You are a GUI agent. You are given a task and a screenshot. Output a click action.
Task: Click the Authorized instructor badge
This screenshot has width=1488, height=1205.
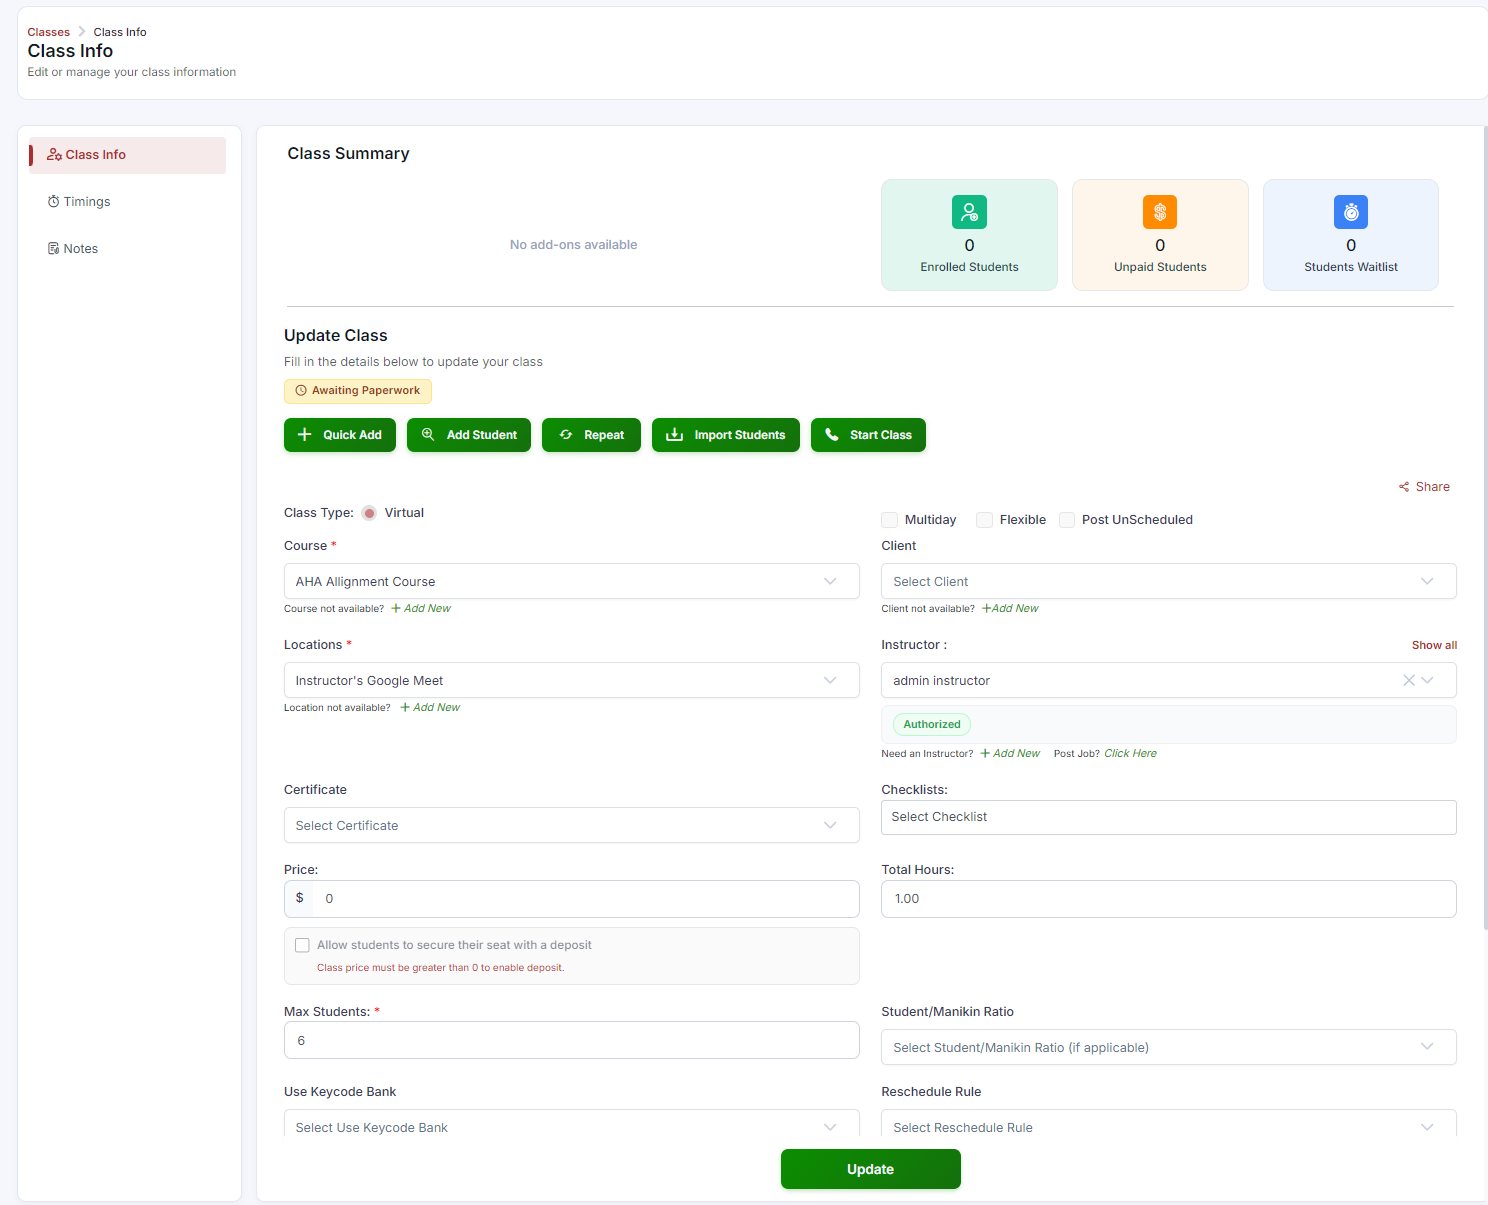932,724
